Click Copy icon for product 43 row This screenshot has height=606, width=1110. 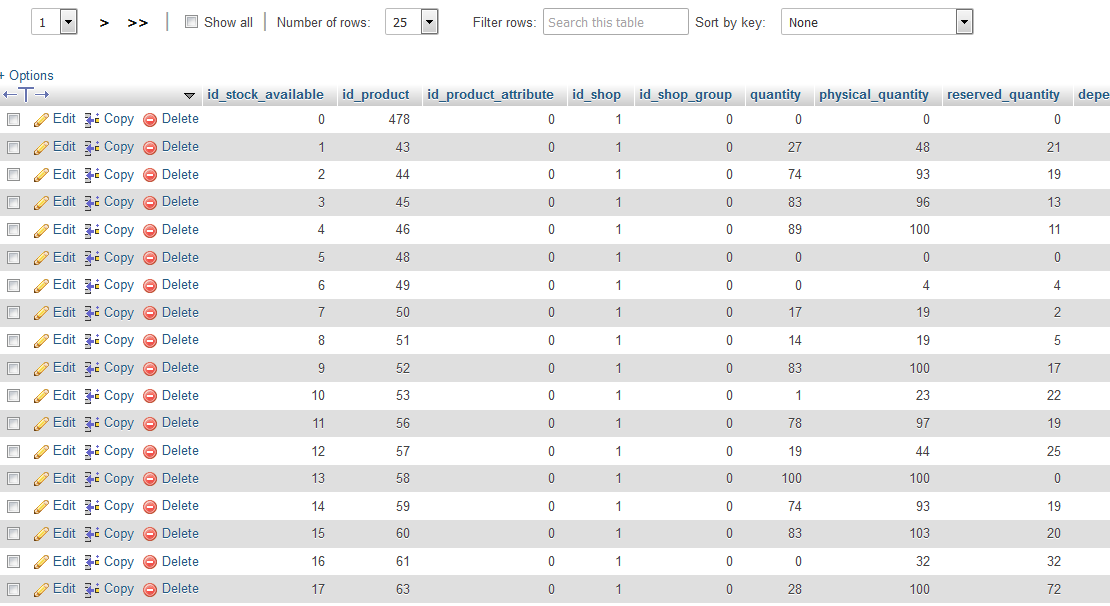(x=92, y=147)
